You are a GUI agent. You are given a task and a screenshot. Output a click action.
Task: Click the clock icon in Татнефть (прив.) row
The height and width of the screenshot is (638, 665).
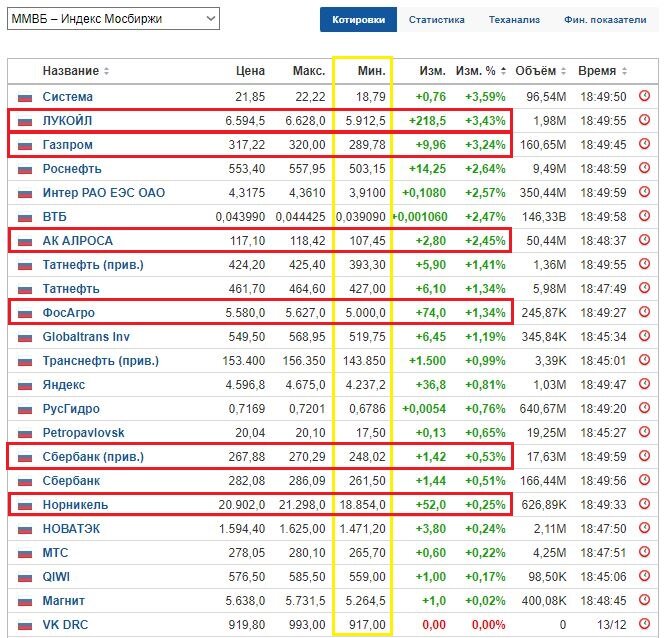click(x=644, y=264)
